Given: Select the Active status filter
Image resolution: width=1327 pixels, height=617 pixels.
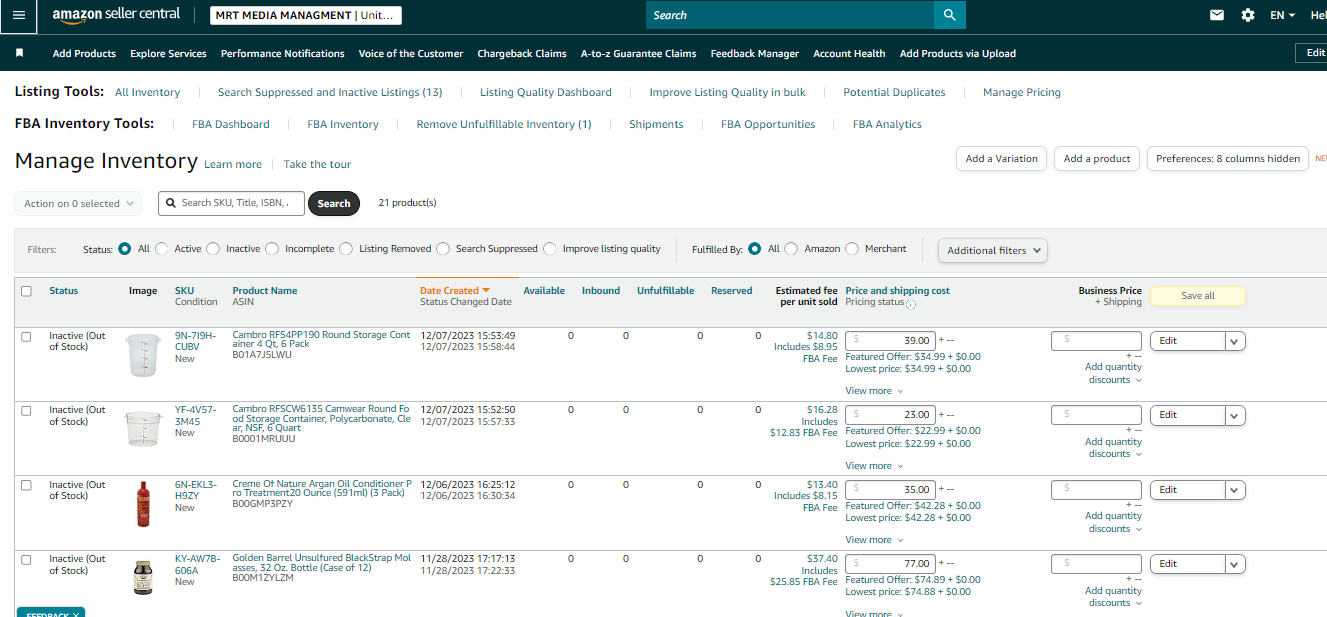Looking at the screenshot, I should click(162, 249).
